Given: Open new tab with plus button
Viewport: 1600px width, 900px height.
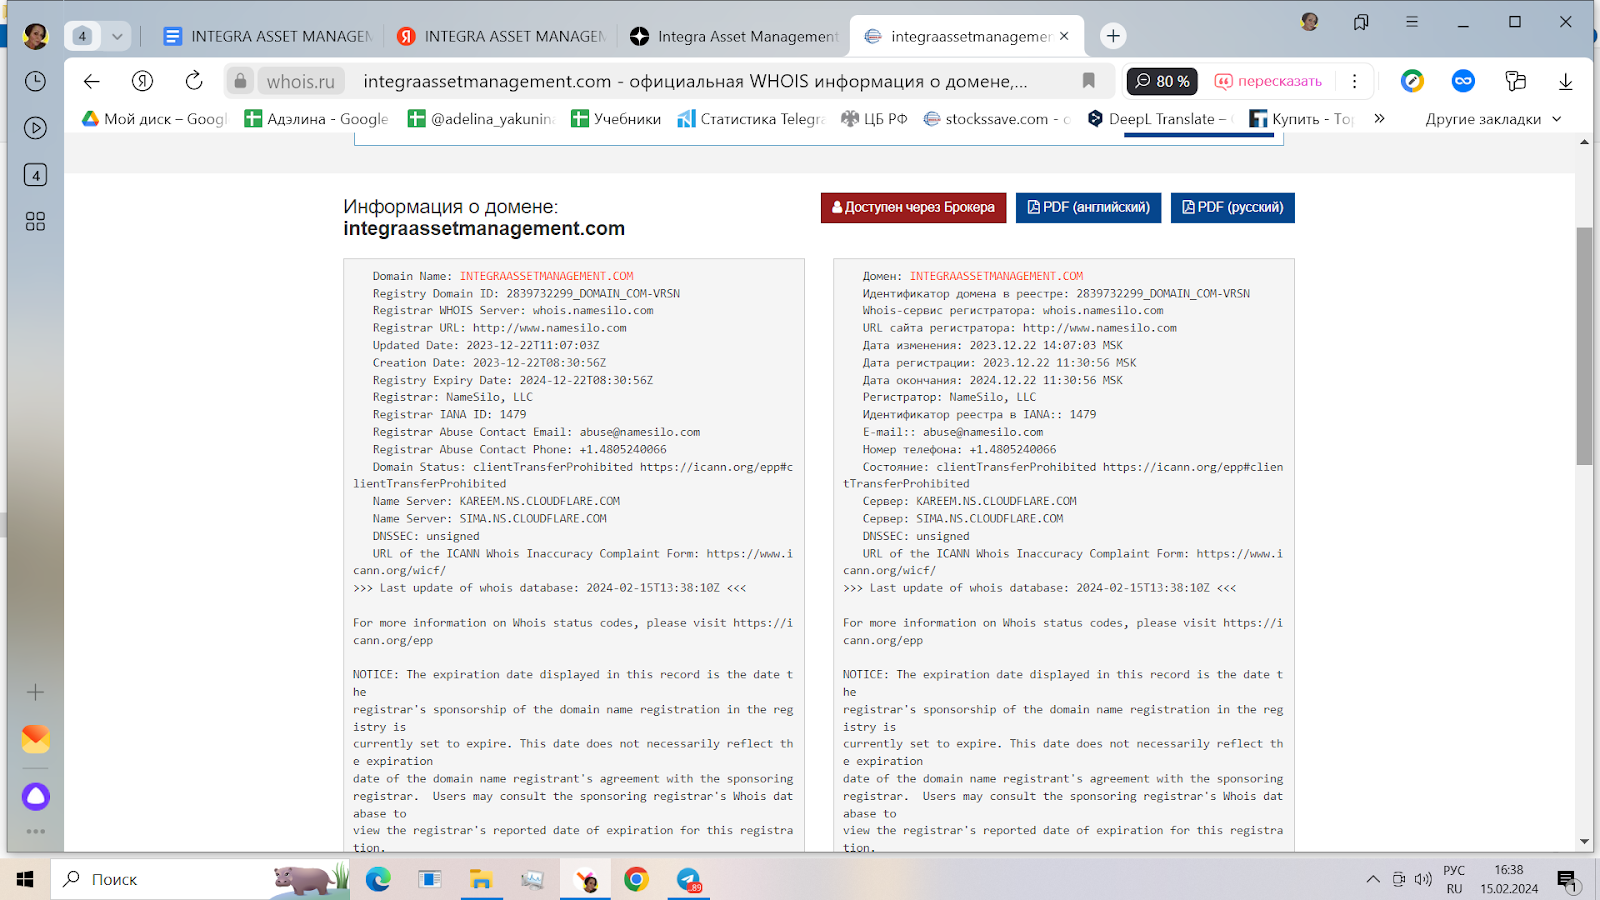Looking at the screenshot, I should click(x=1113, y=36).
